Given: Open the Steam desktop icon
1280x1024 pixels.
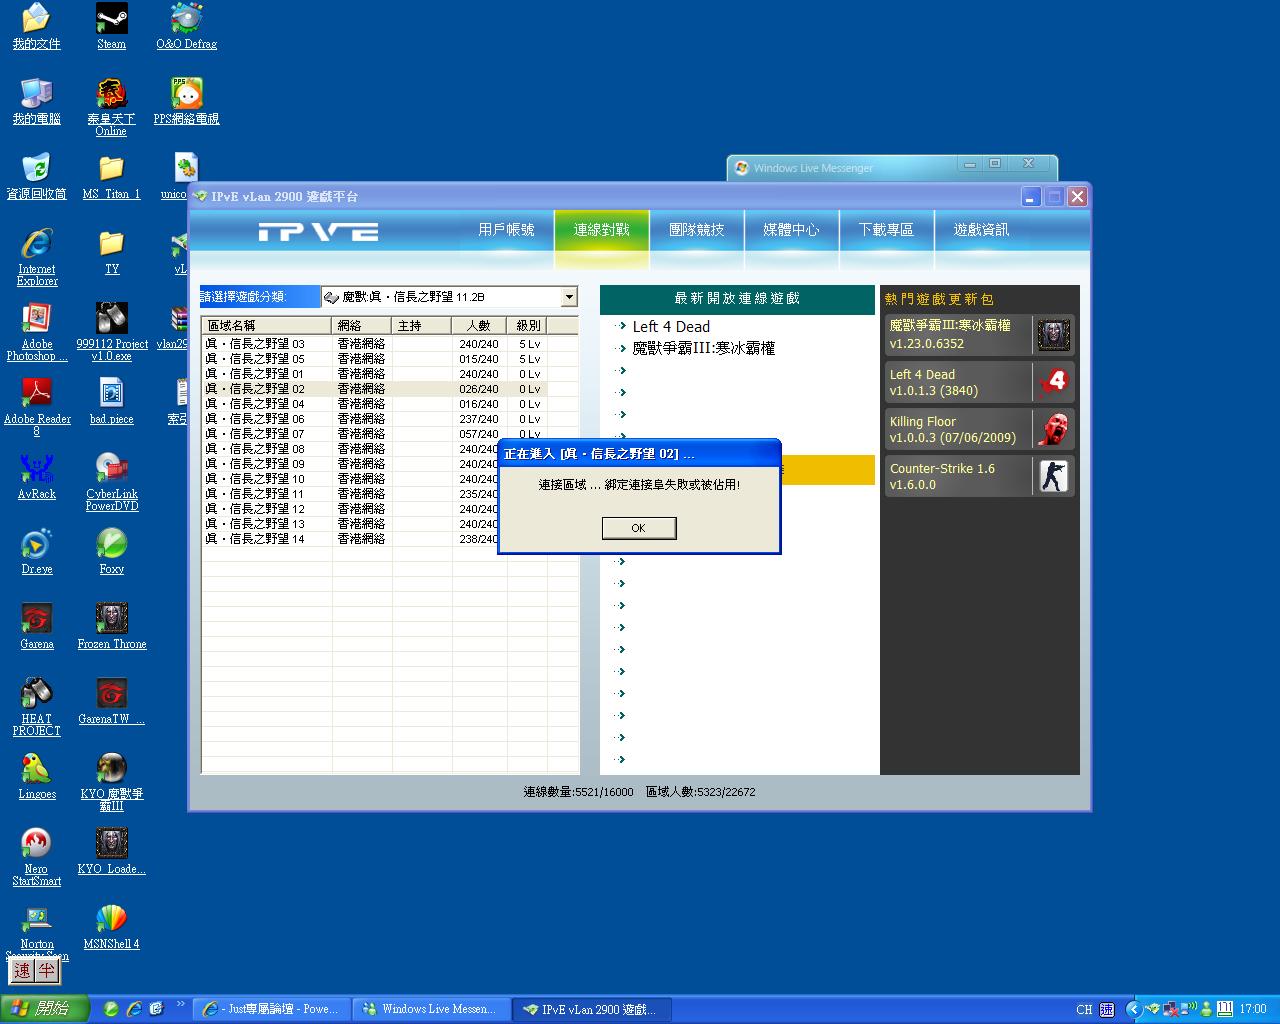Looking at the screenshot, I should 111,20.
